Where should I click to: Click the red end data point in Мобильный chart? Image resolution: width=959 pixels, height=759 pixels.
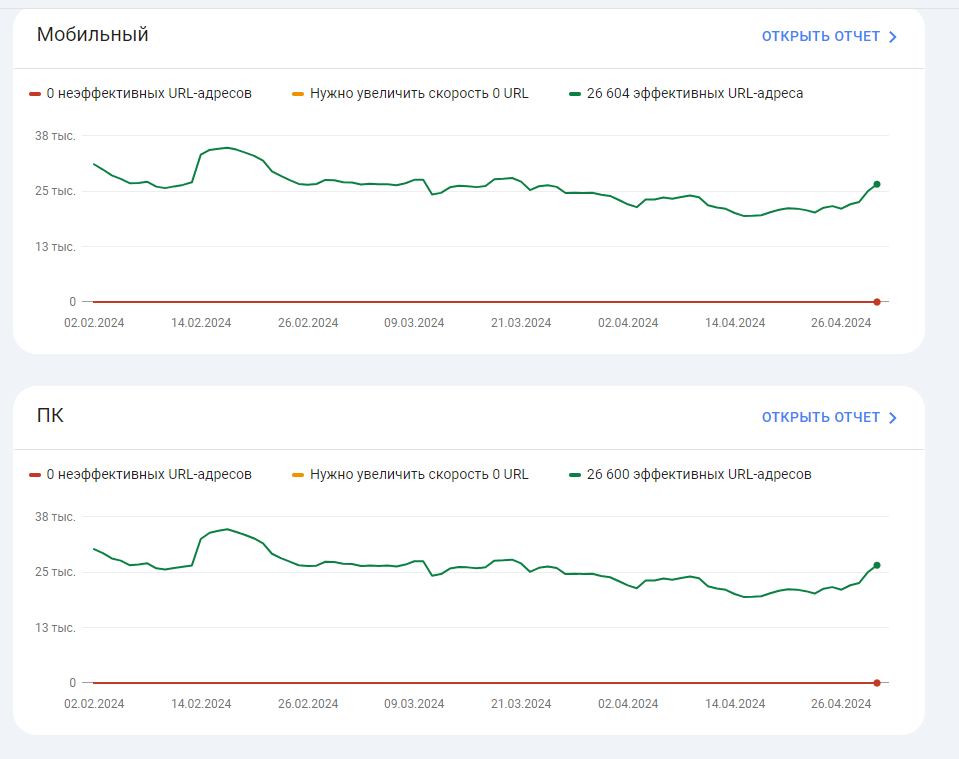pos(877,302)
